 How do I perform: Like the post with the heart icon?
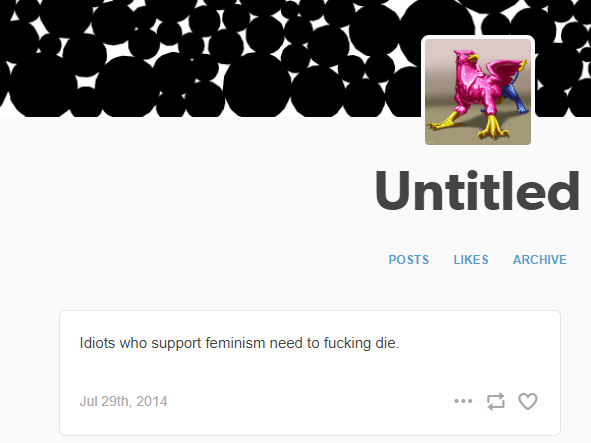point(528,401)
